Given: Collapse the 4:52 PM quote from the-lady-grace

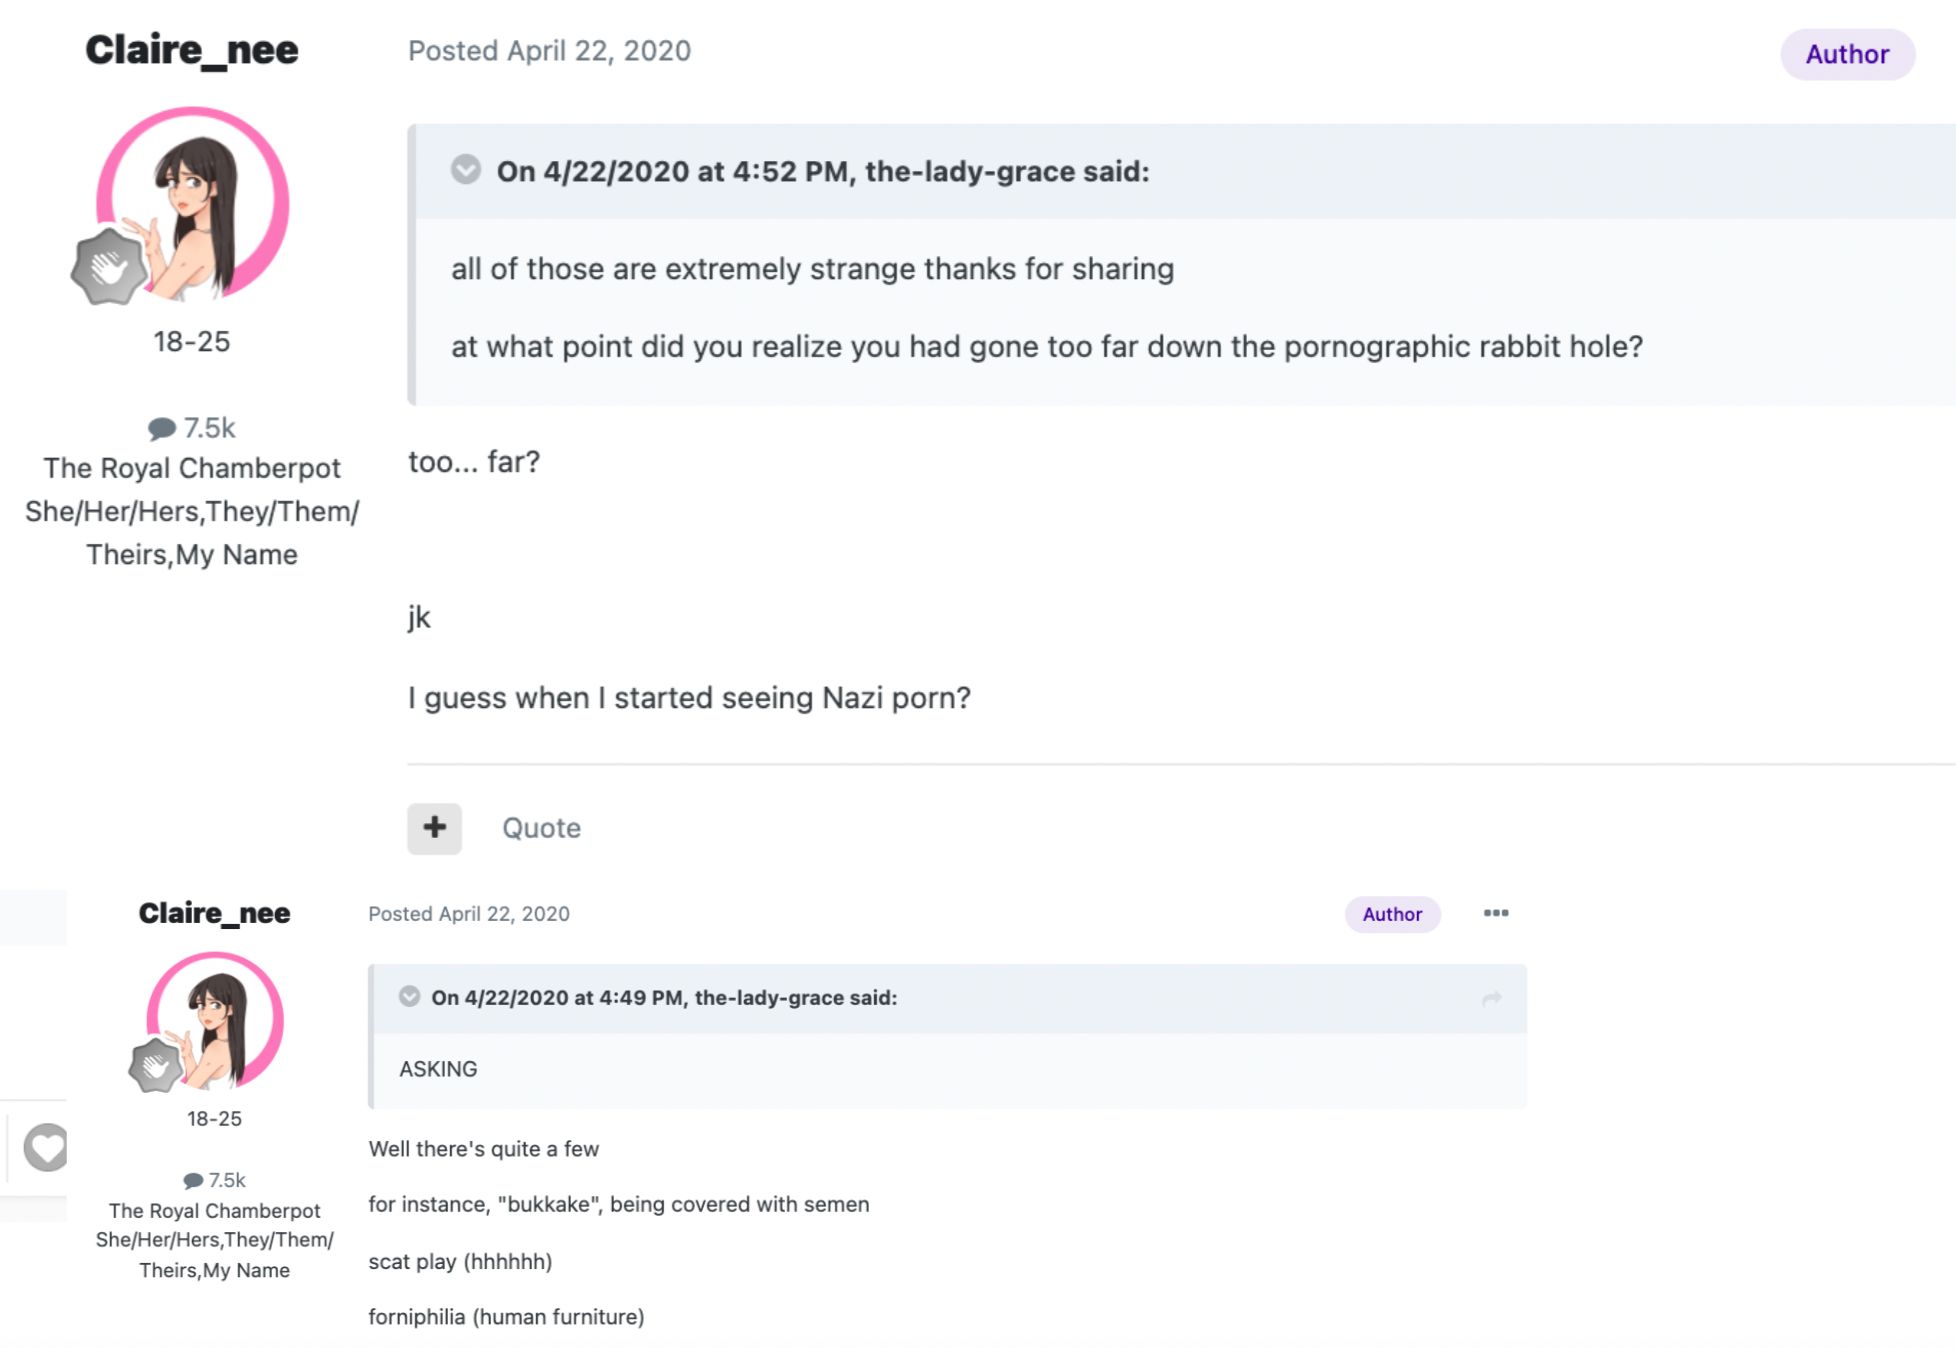Looking at the screenshot, I should [x=465, y=170].
